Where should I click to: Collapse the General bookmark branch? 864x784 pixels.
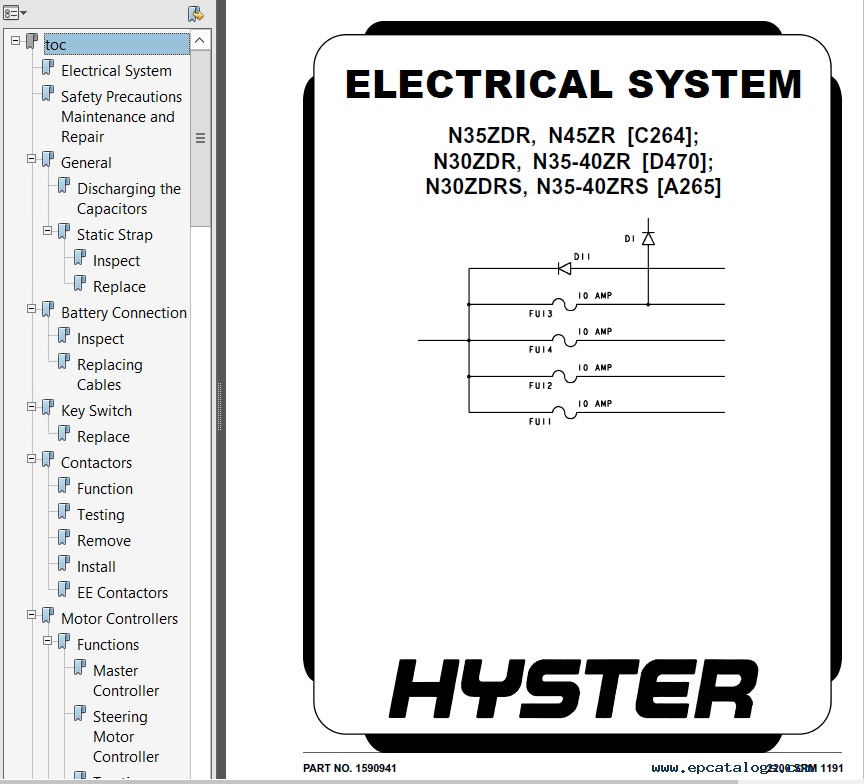(x=31, y=159)
